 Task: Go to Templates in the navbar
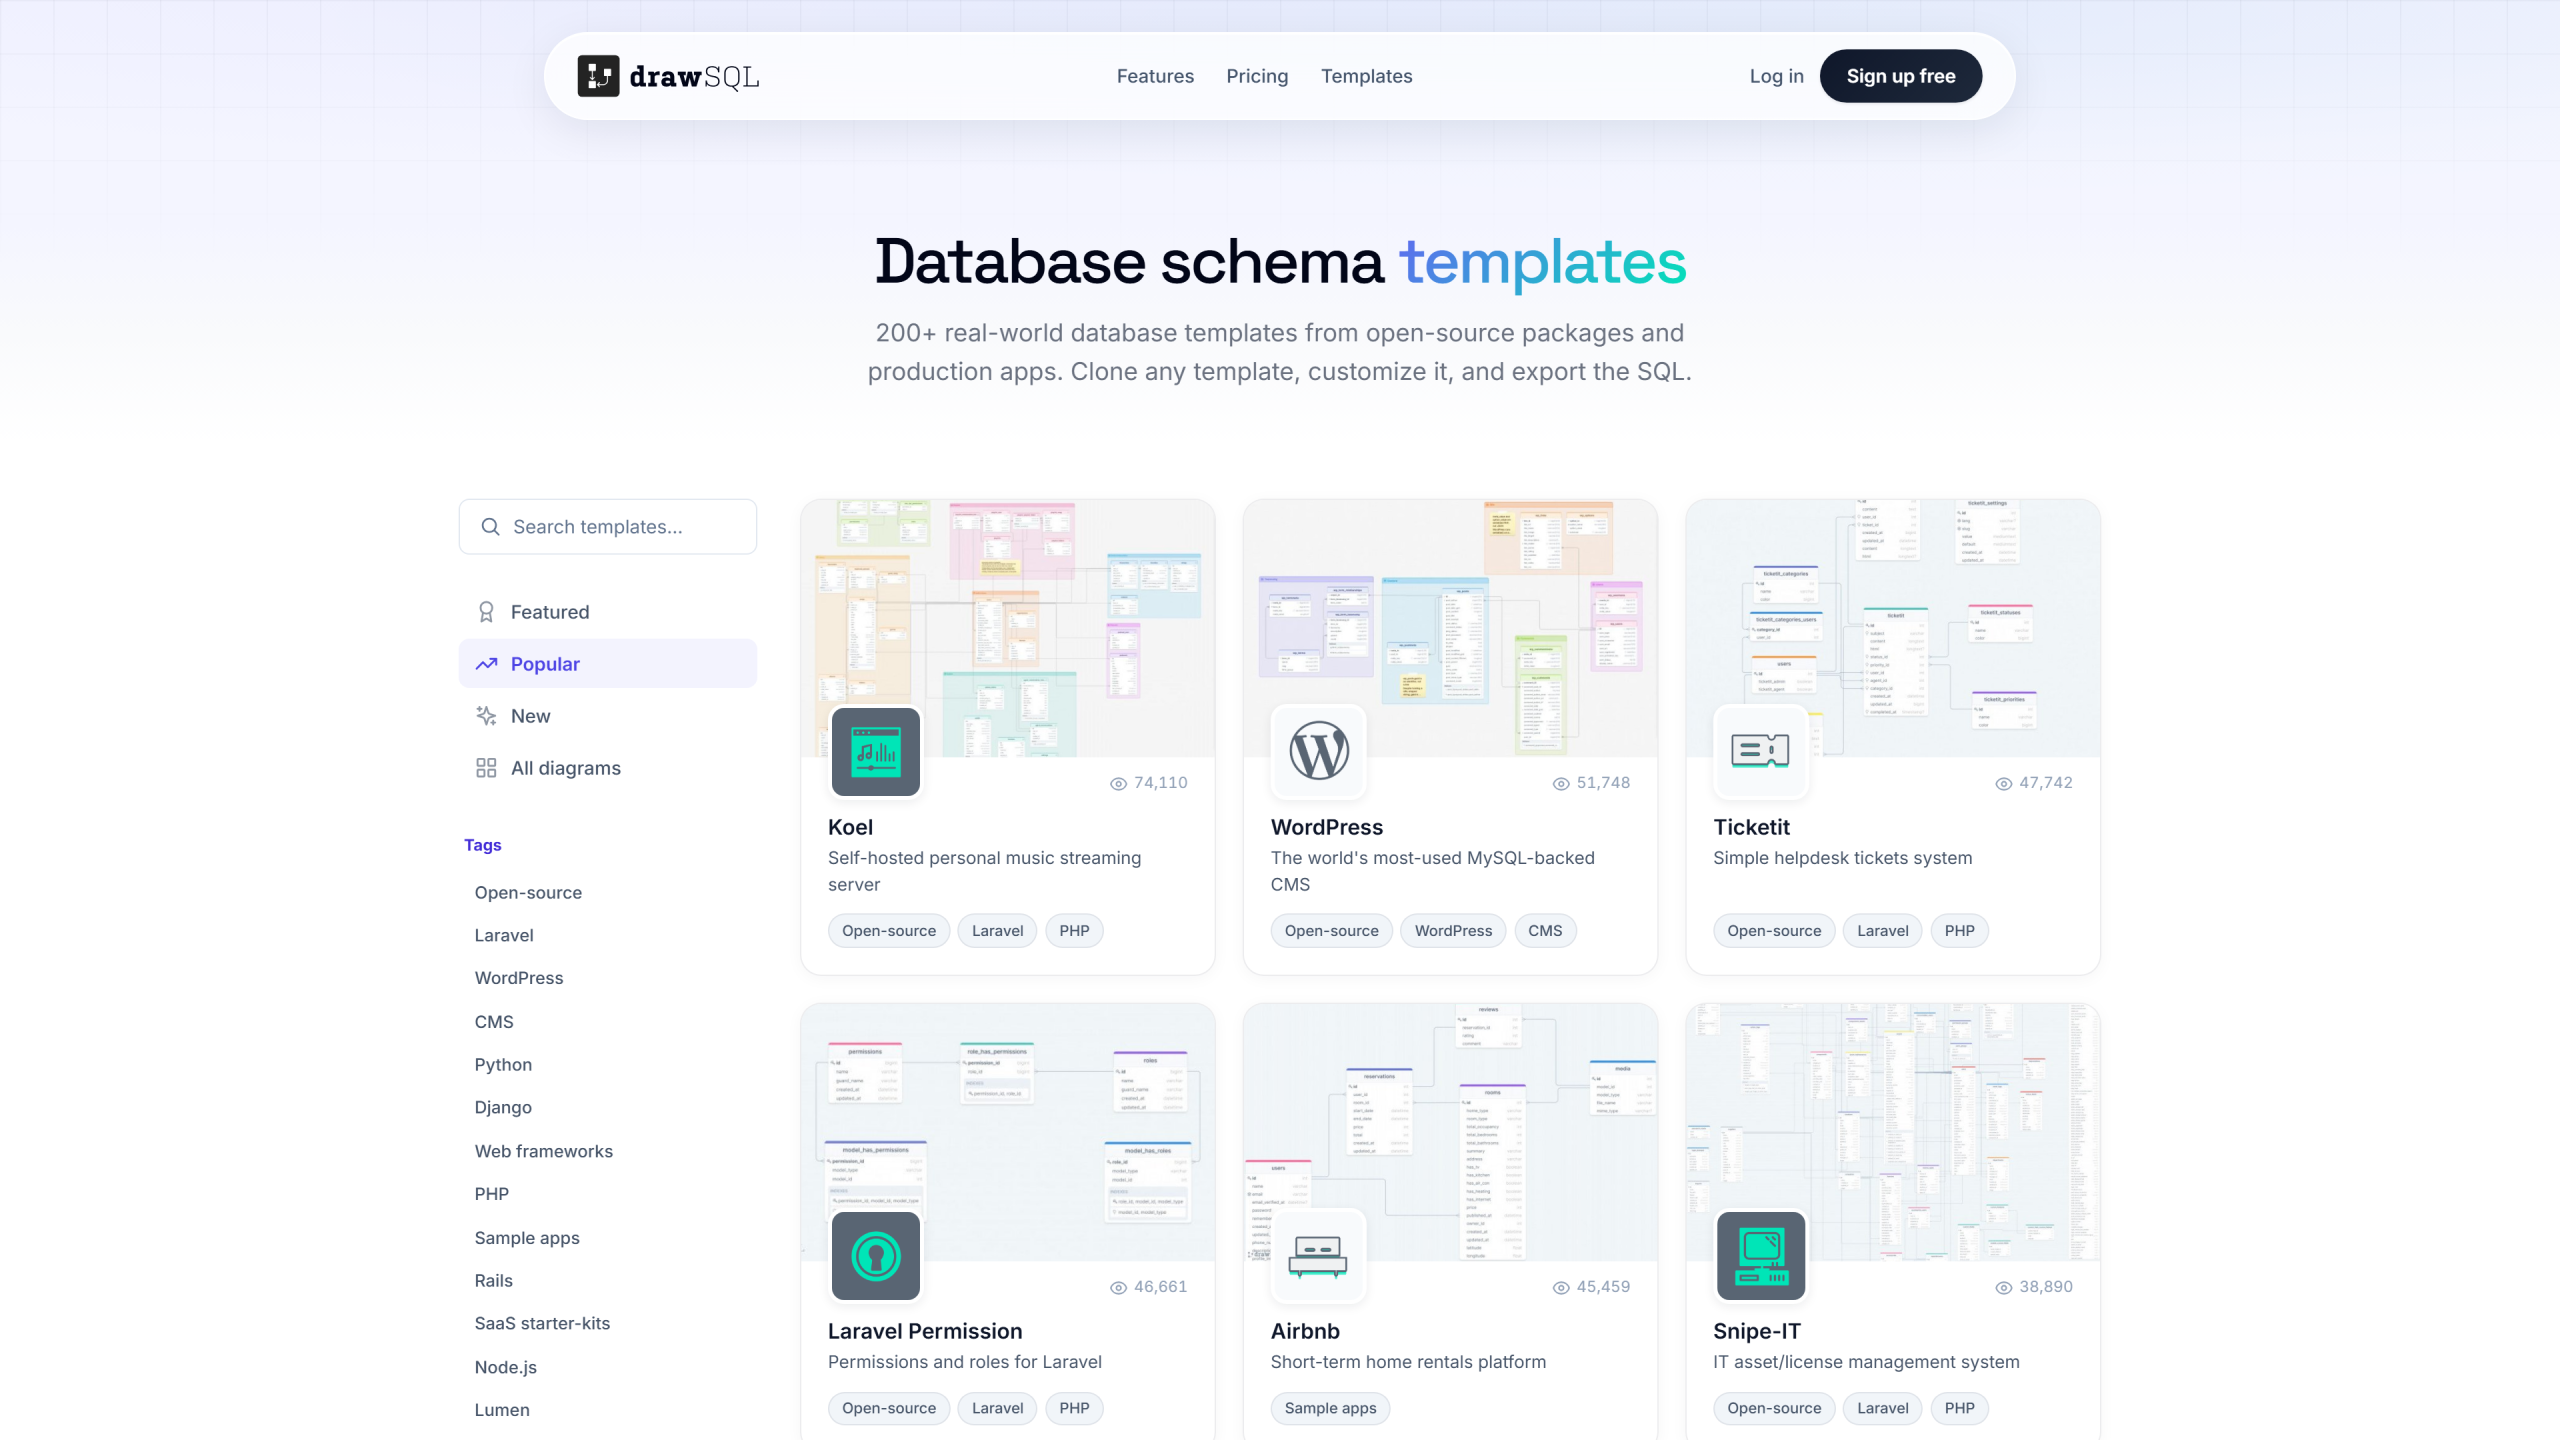[x=1366, y=76]
